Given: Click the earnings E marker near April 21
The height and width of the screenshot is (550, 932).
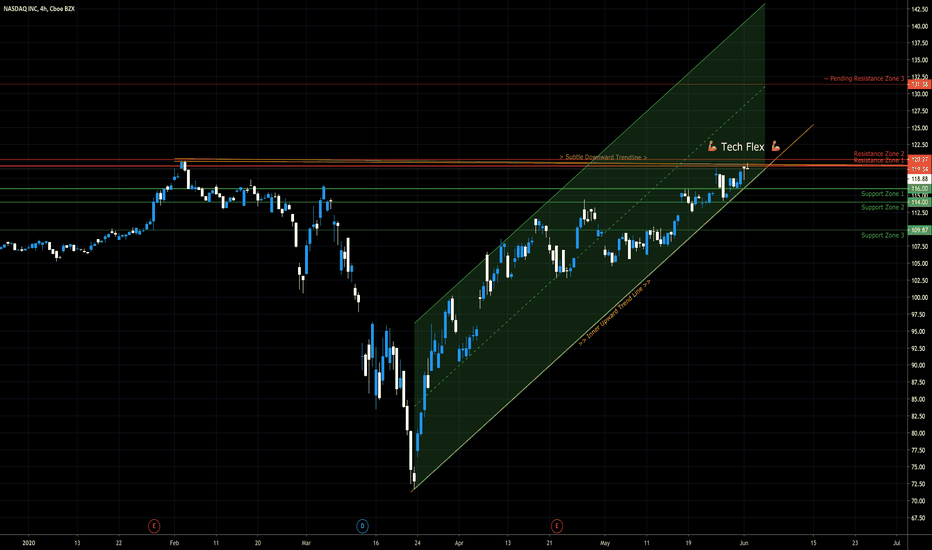Looking at the screenshot, I should [x=556, y=526].
